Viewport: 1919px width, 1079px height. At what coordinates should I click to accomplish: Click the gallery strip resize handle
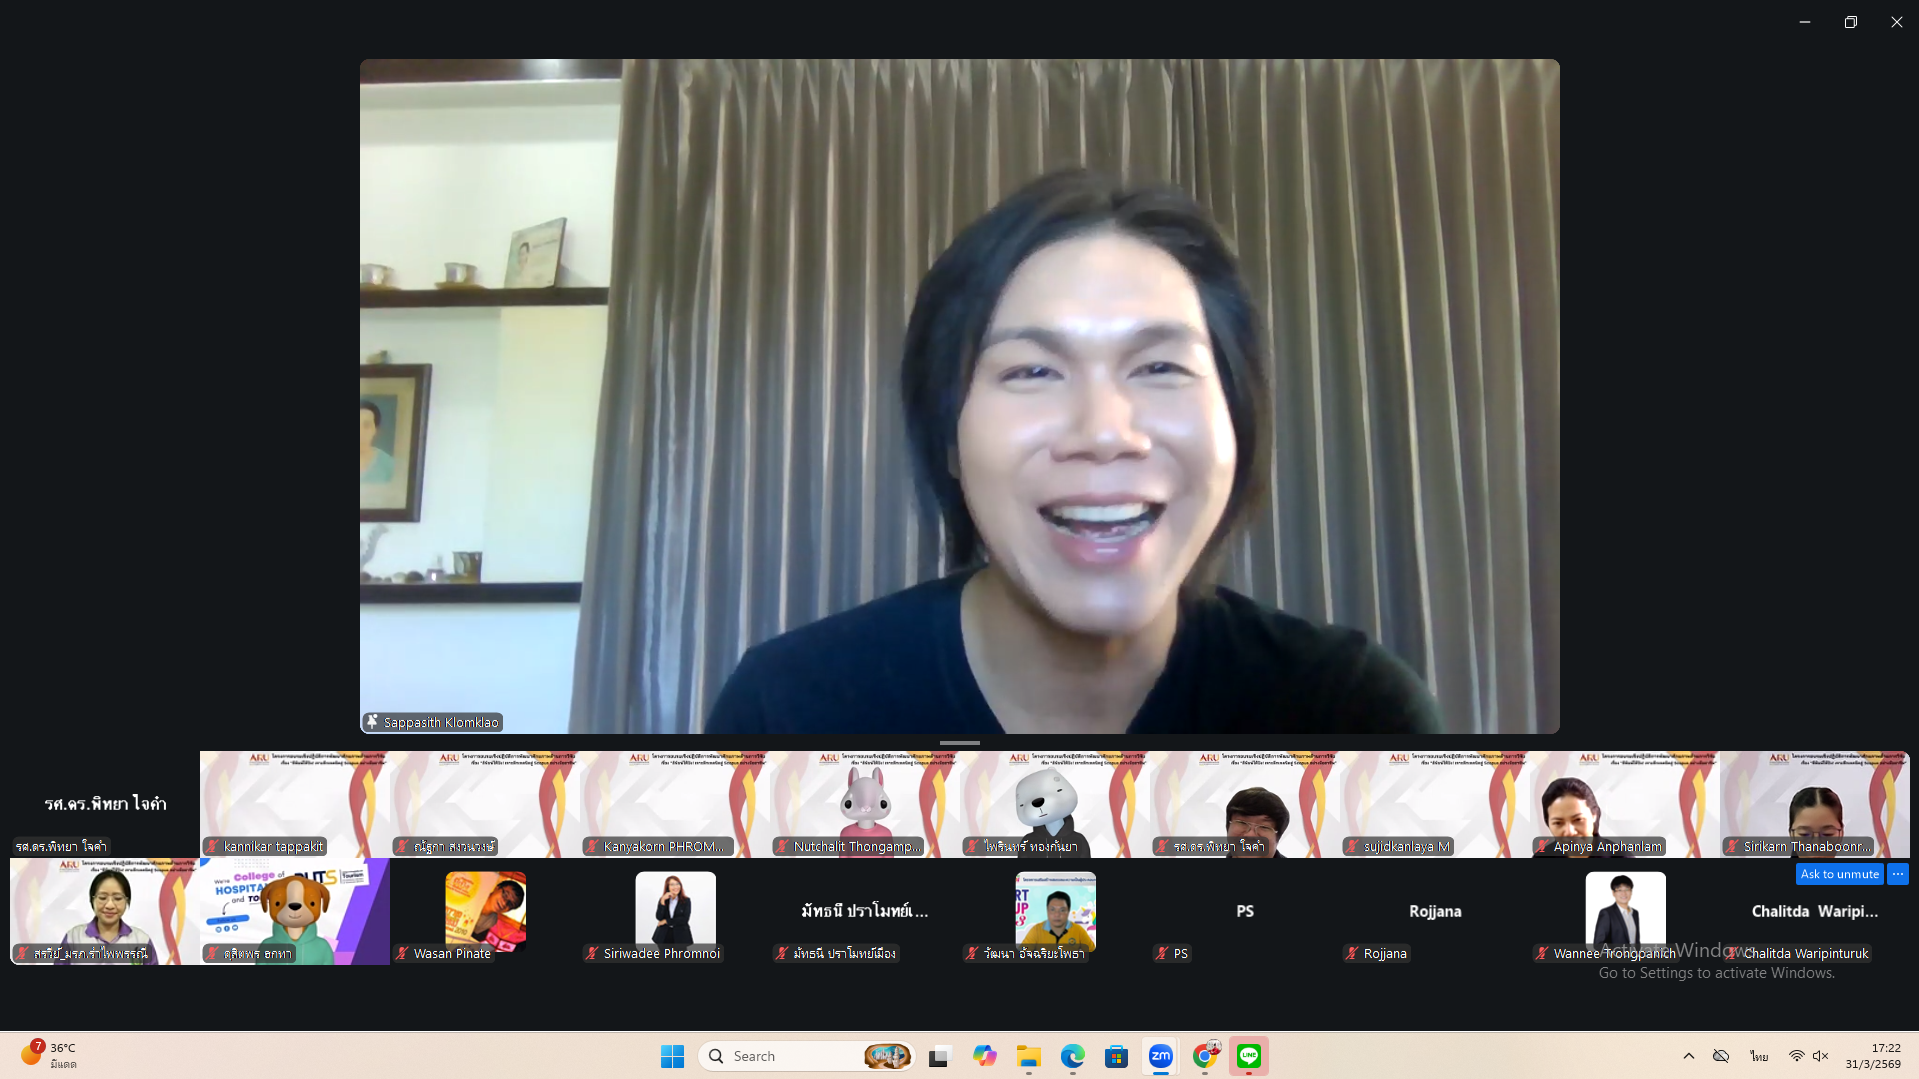[959, 743]
